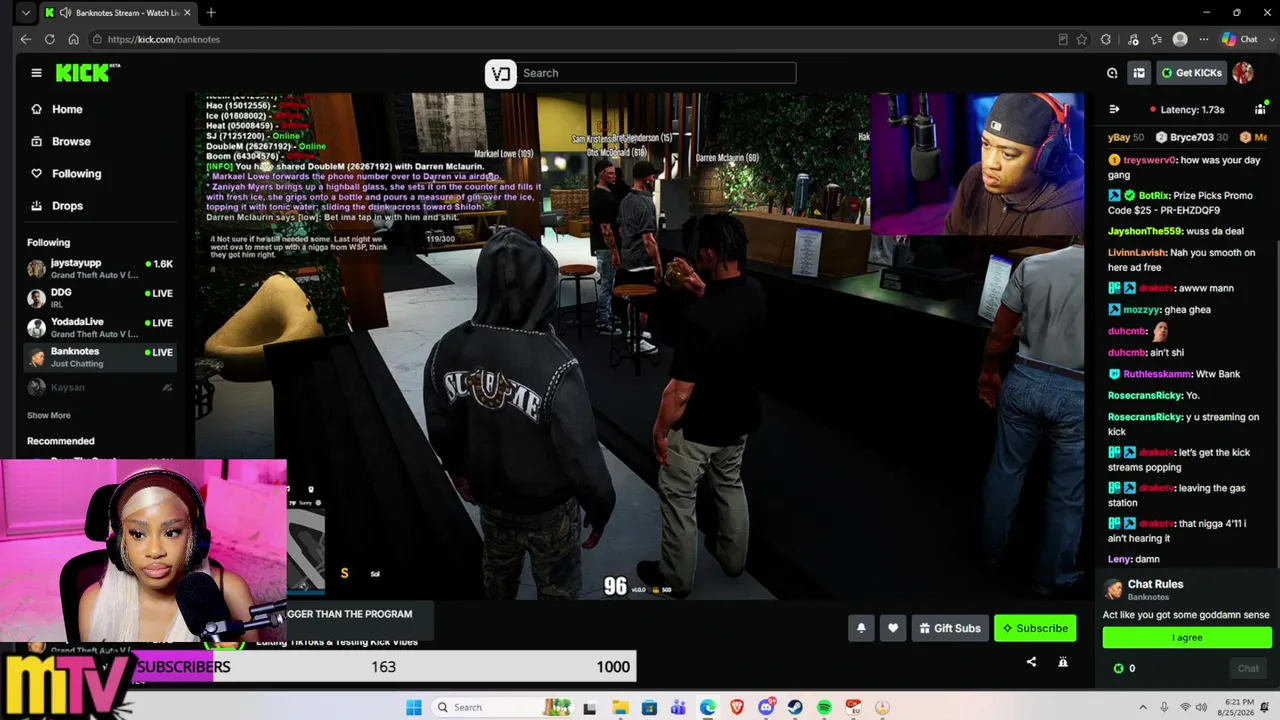Click the Kick search input field
This screenshot has width=1280, height=720.
[x=656, y=73]
